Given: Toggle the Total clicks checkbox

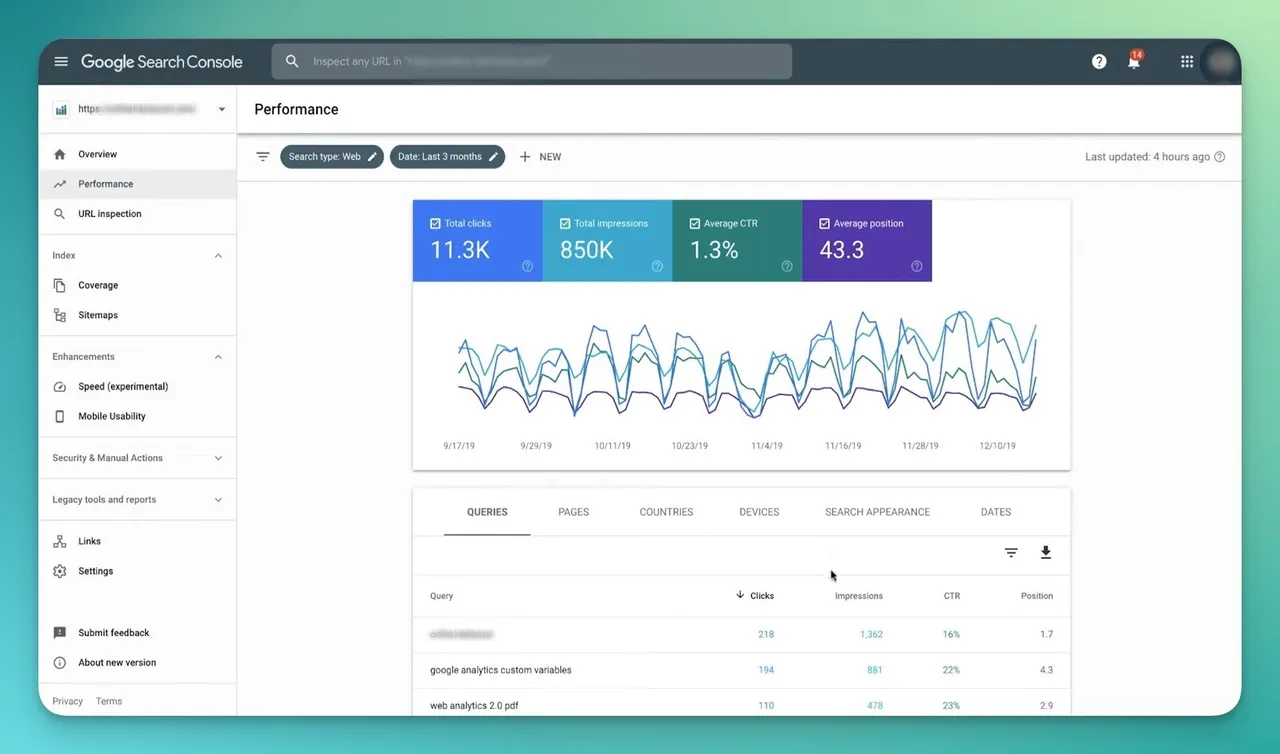Looking at the screenshot, I should click(x=435, y=224).
